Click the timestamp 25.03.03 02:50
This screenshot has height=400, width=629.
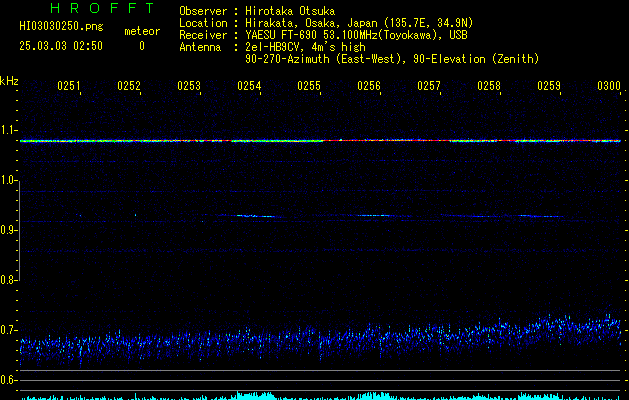click(x=61, y=46)
